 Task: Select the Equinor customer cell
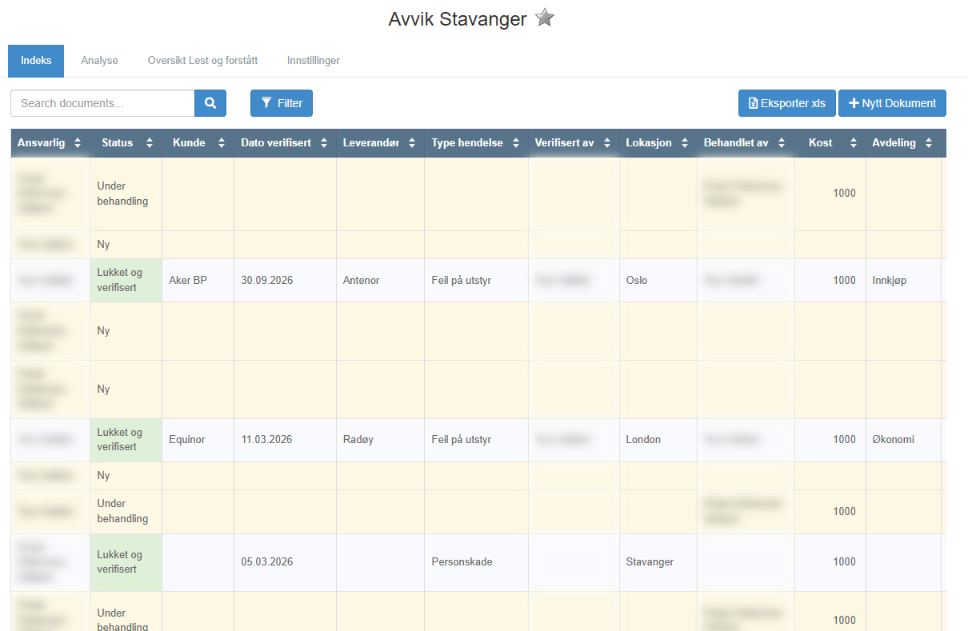[198, 439]
